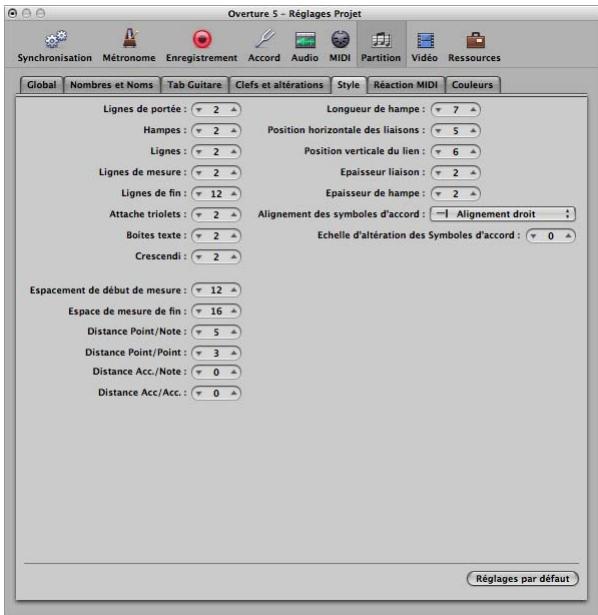The width and height of the screenshot is (598, 615).
Task: Increase Position horizontale des liaisons
Action: pyautogui.click(x=473, y=131)
